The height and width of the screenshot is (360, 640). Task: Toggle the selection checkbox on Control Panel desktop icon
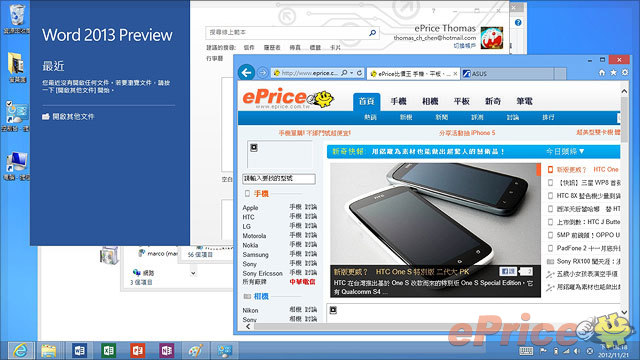[9, 103]
